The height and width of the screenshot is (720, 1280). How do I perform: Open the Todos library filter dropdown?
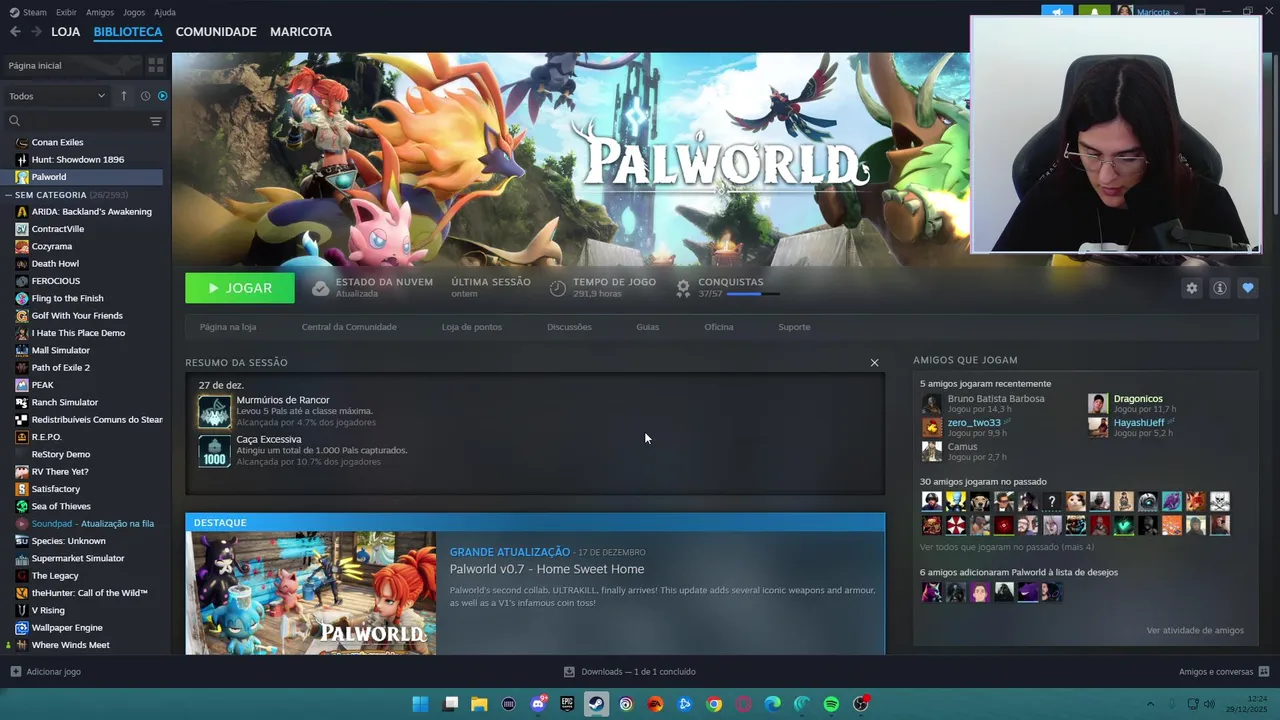[x=57, y=96]
